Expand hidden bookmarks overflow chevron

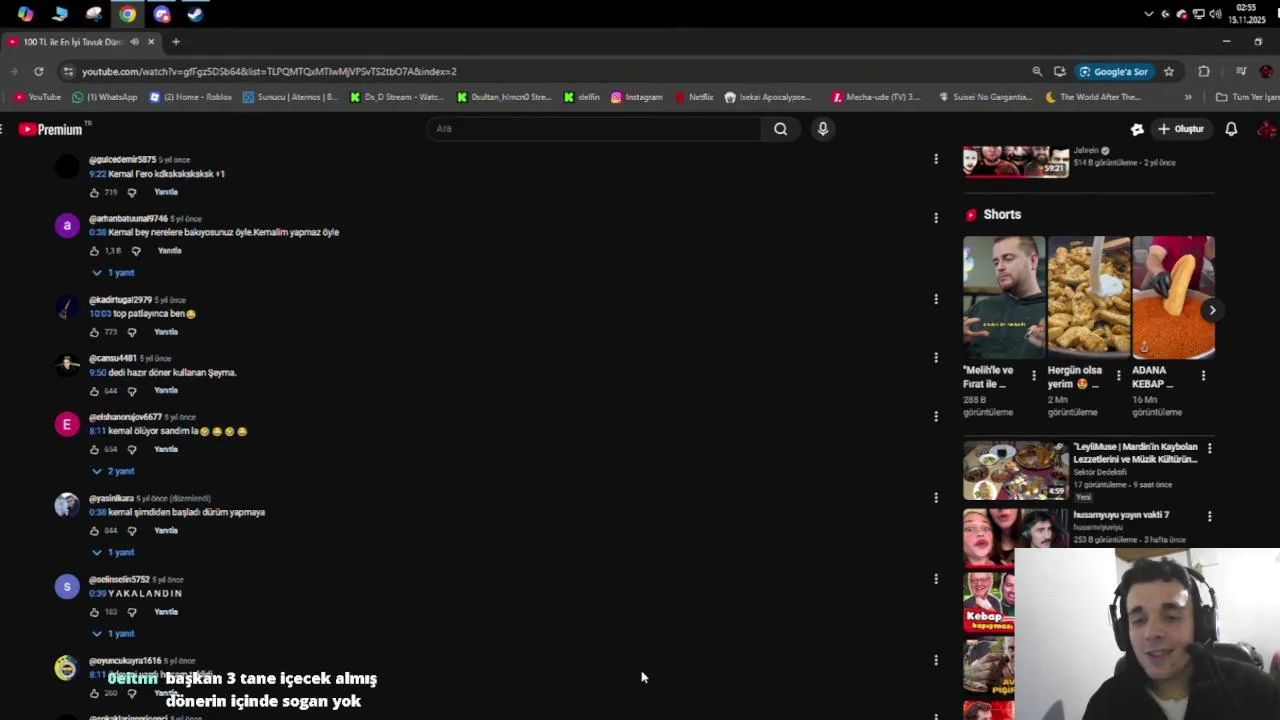point(1188,97)
